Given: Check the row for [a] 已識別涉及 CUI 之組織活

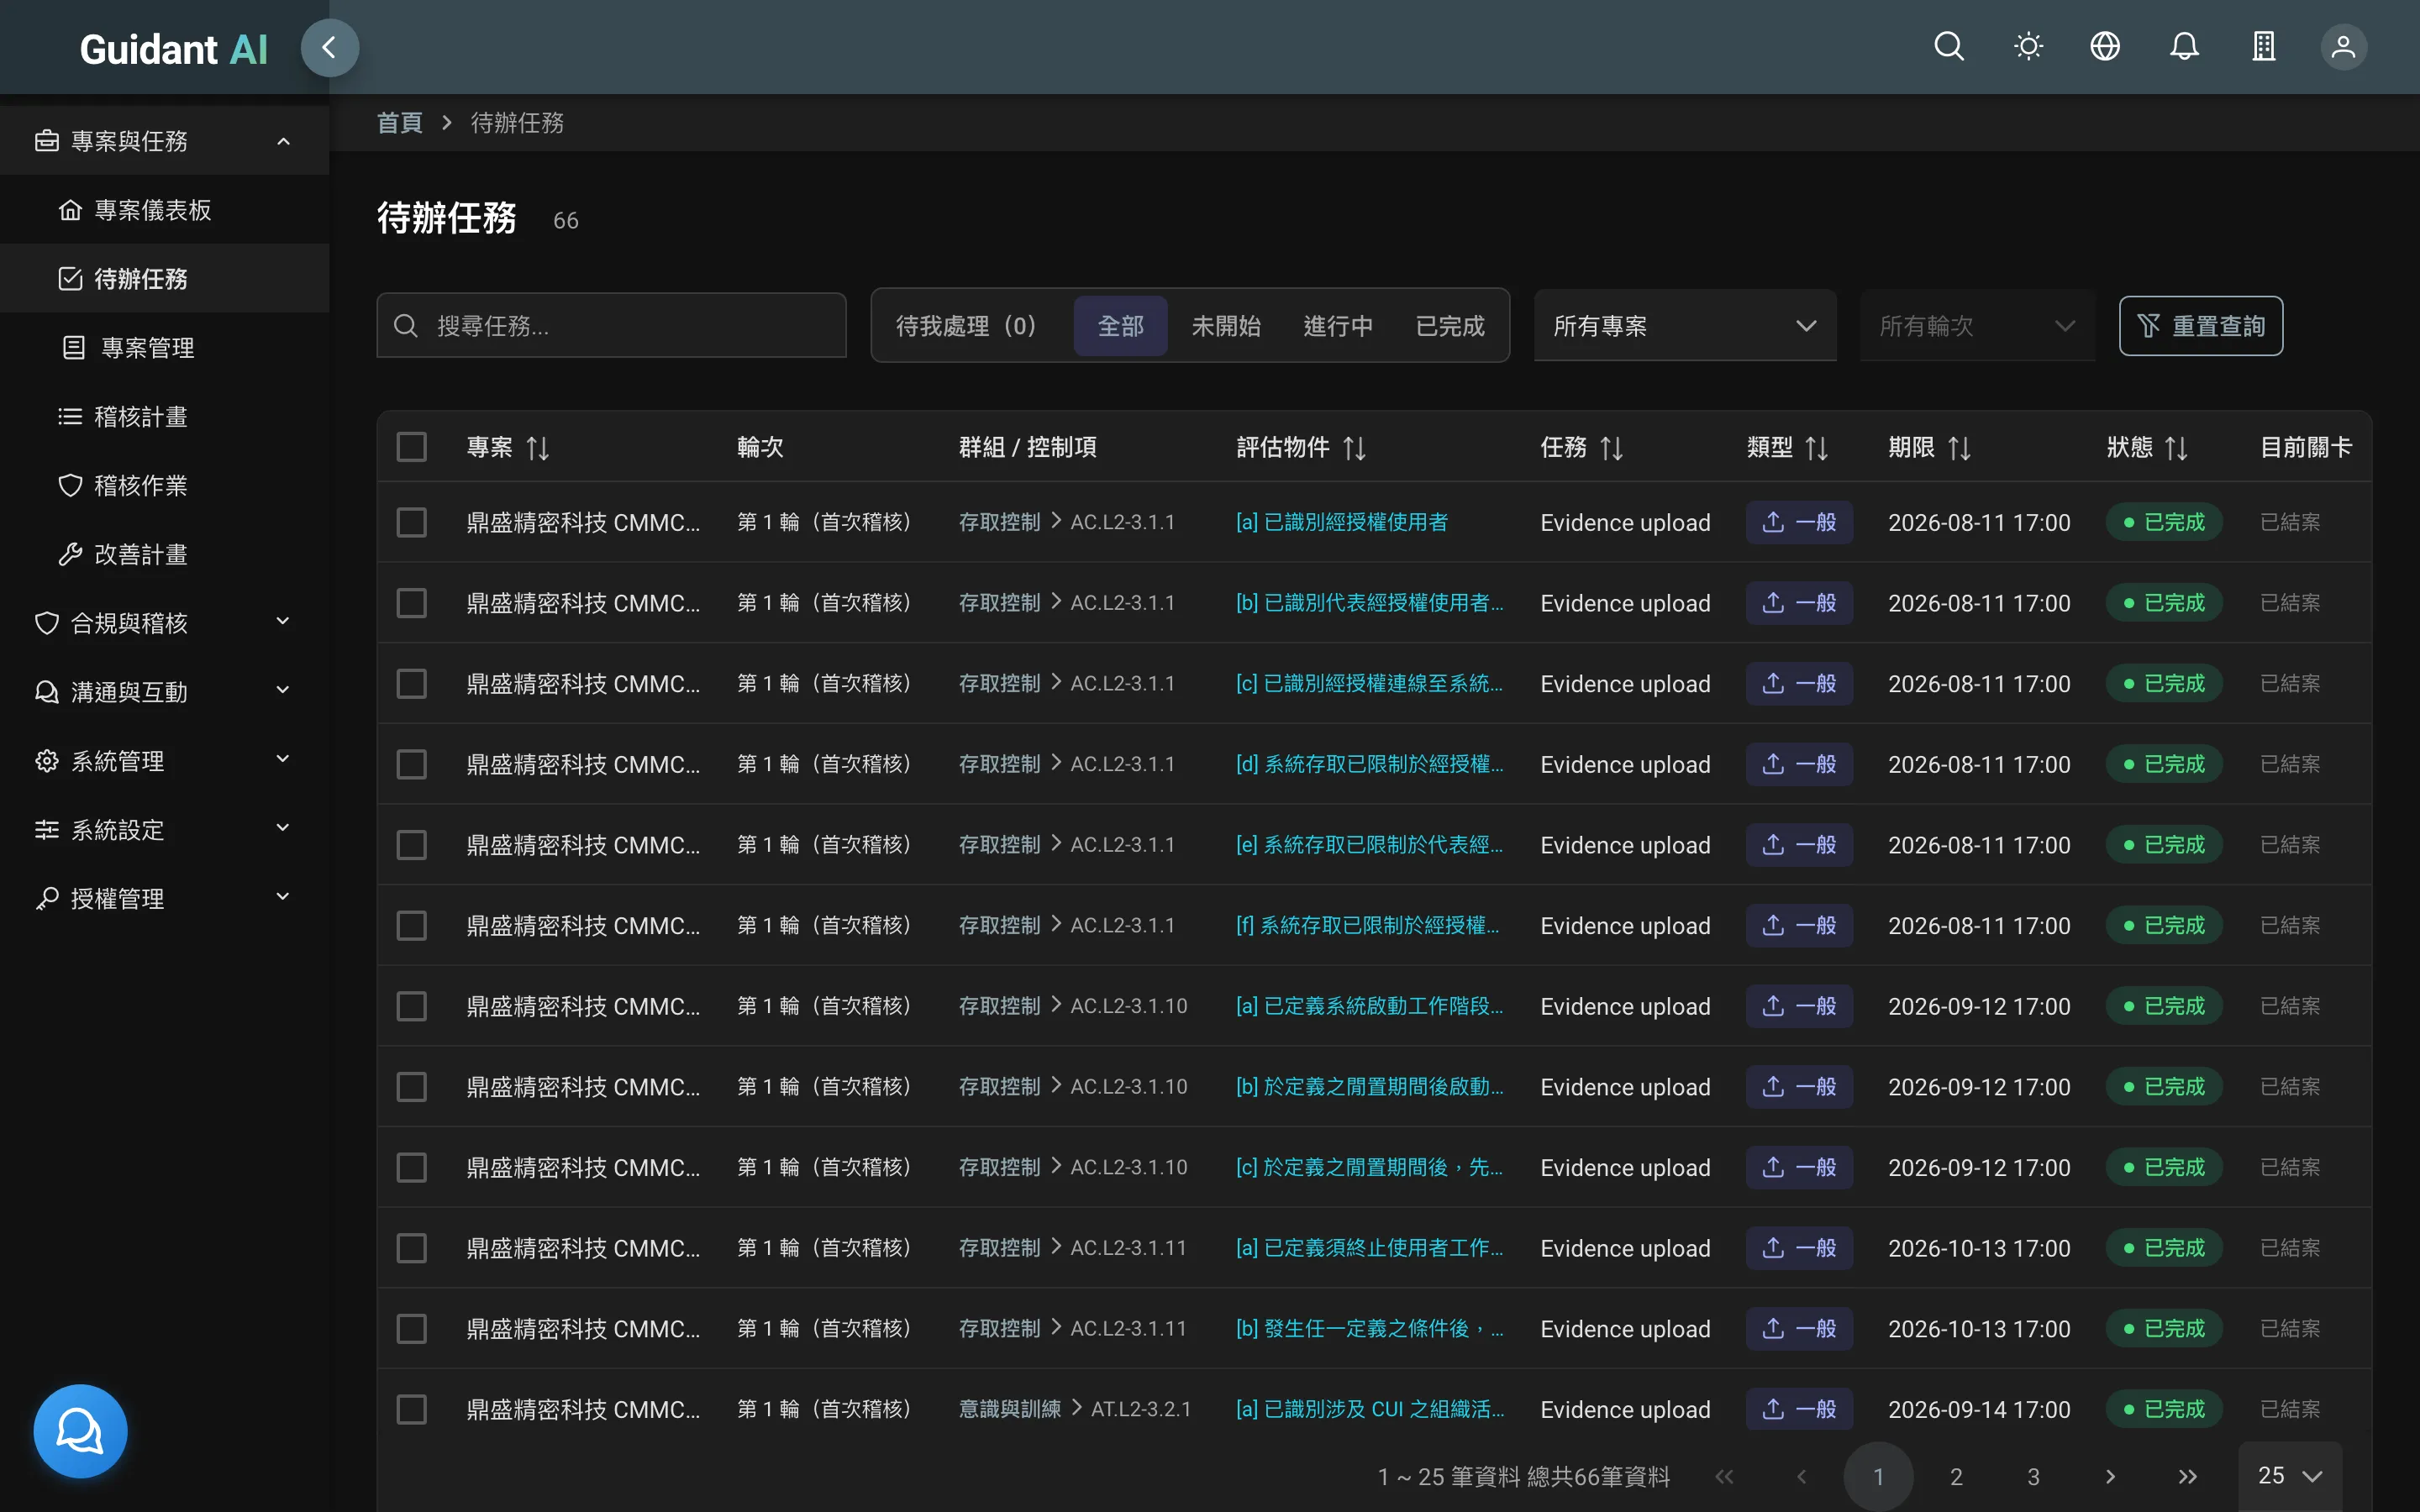Looking at the screenshot, I should [412, 1409].
